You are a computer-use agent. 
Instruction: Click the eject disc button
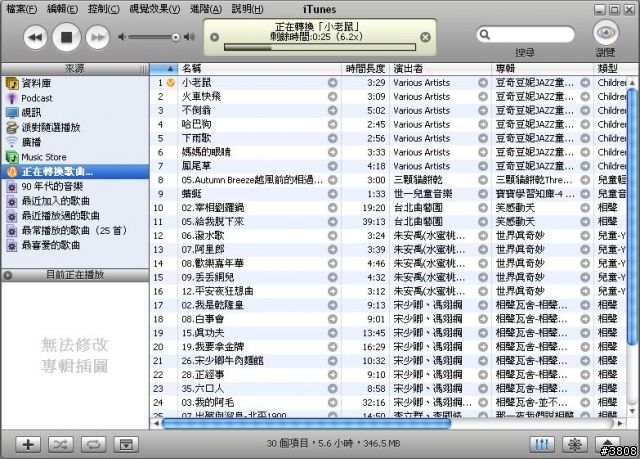point(607,443)
